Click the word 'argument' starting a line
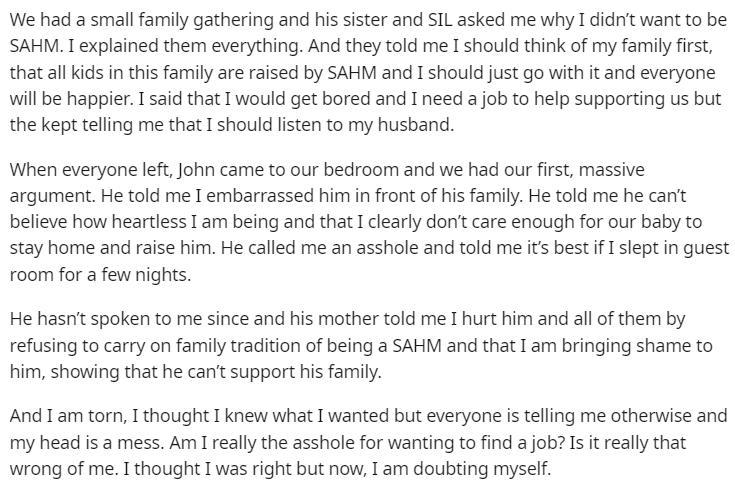Viewport: 735px width, 491px height. pyautogui.click(x=54, y=196)
